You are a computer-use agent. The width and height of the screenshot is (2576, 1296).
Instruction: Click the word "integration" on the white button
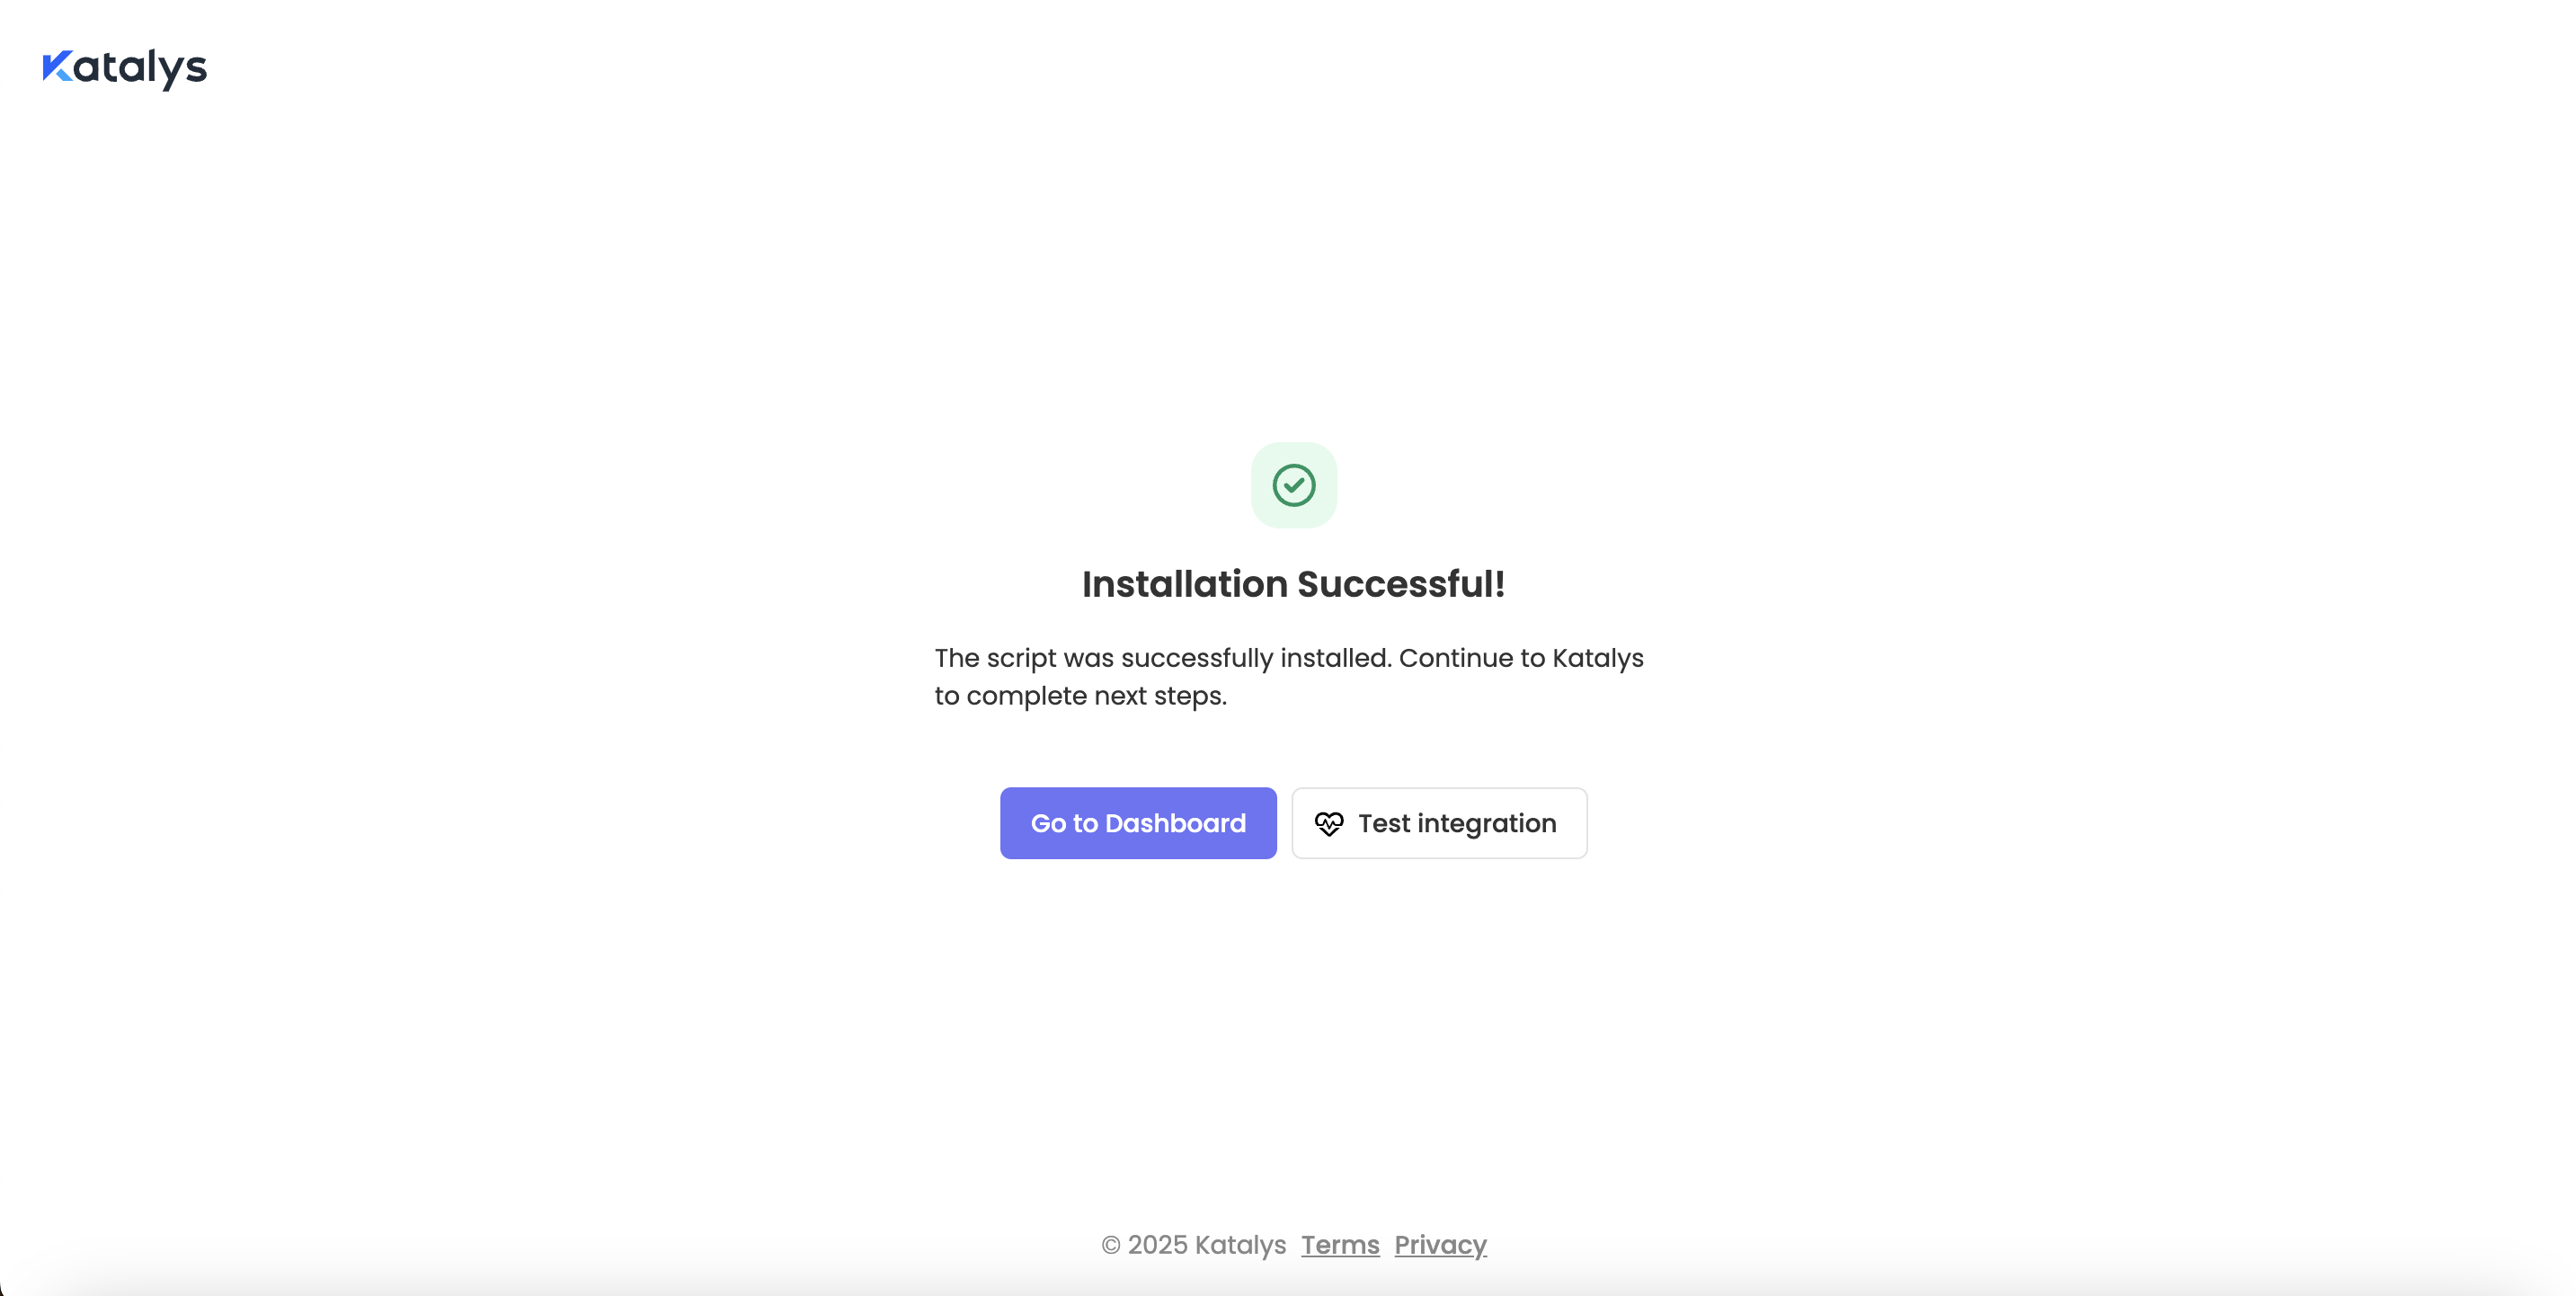(1486, 823)
